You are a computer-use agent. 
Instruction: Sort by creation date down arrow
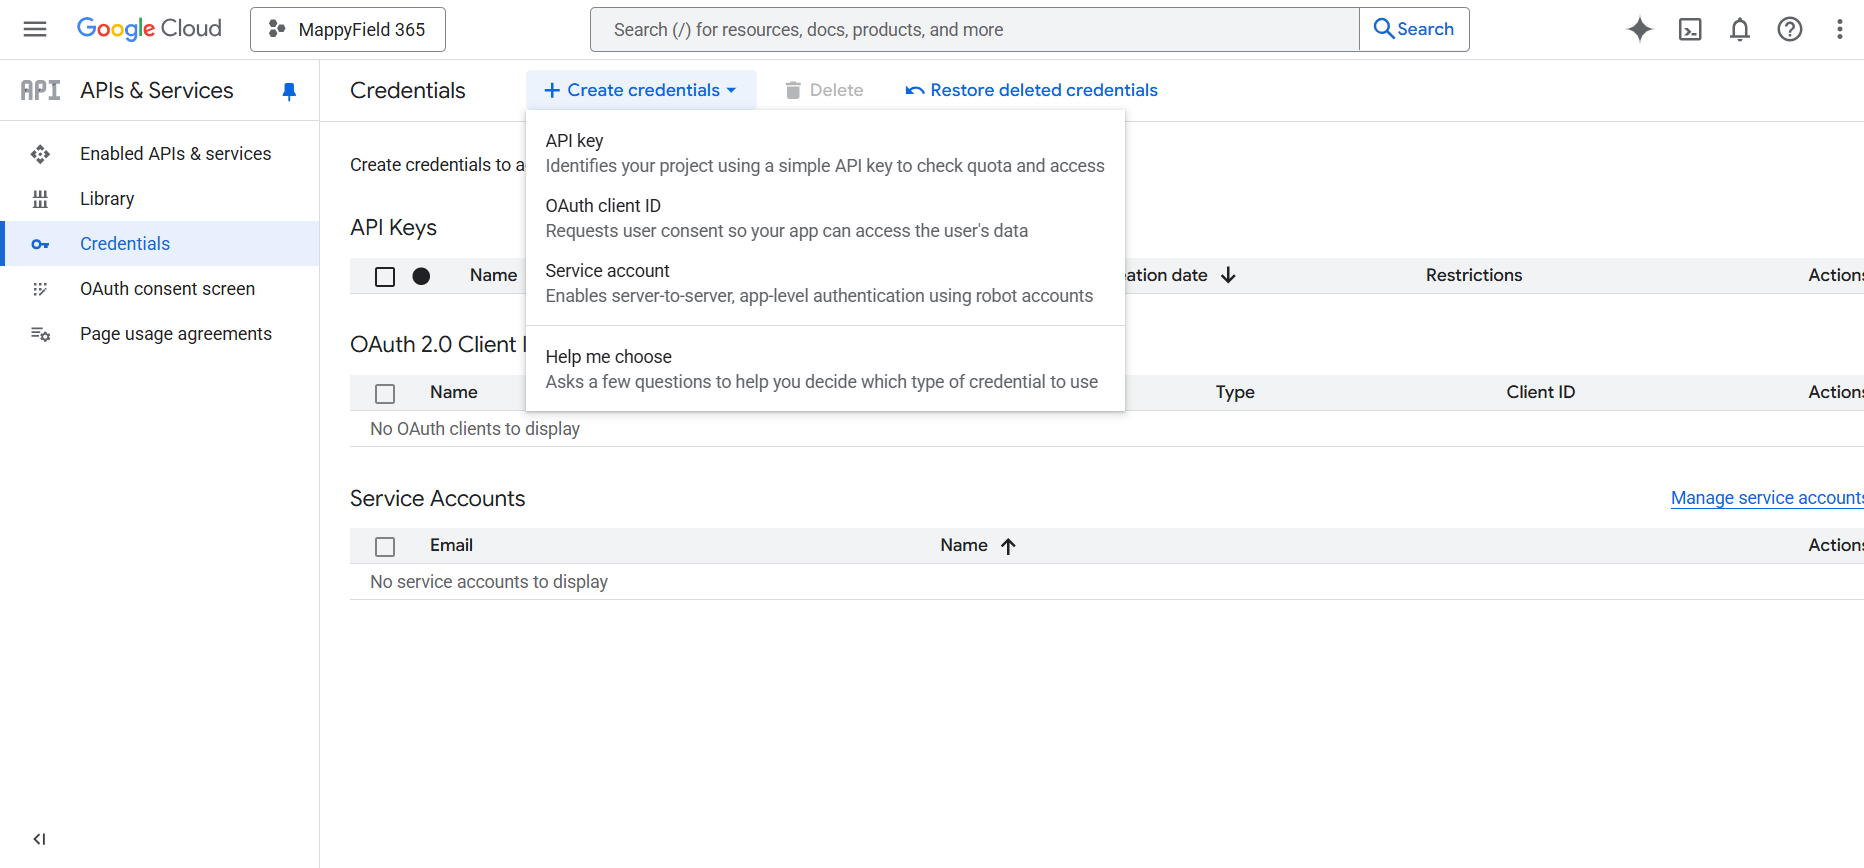(1229, 275)
